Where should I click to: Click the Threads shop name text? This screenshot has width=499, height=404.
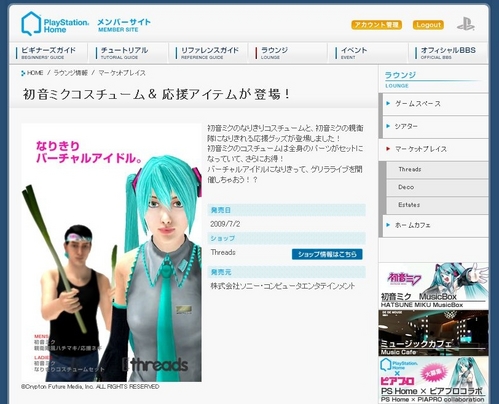(x=223, y=252)
